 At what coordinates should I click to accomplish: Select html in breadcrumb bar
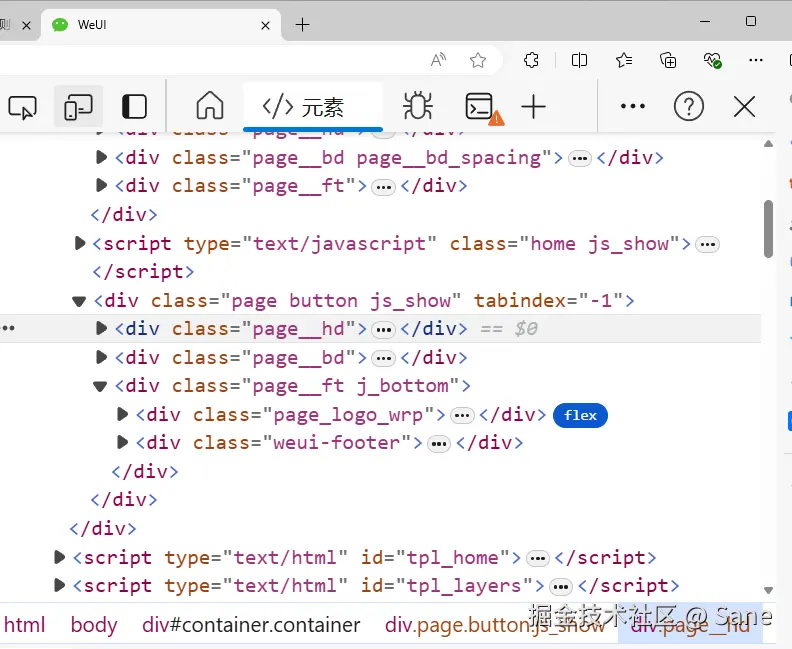click(x=25, y=625)
